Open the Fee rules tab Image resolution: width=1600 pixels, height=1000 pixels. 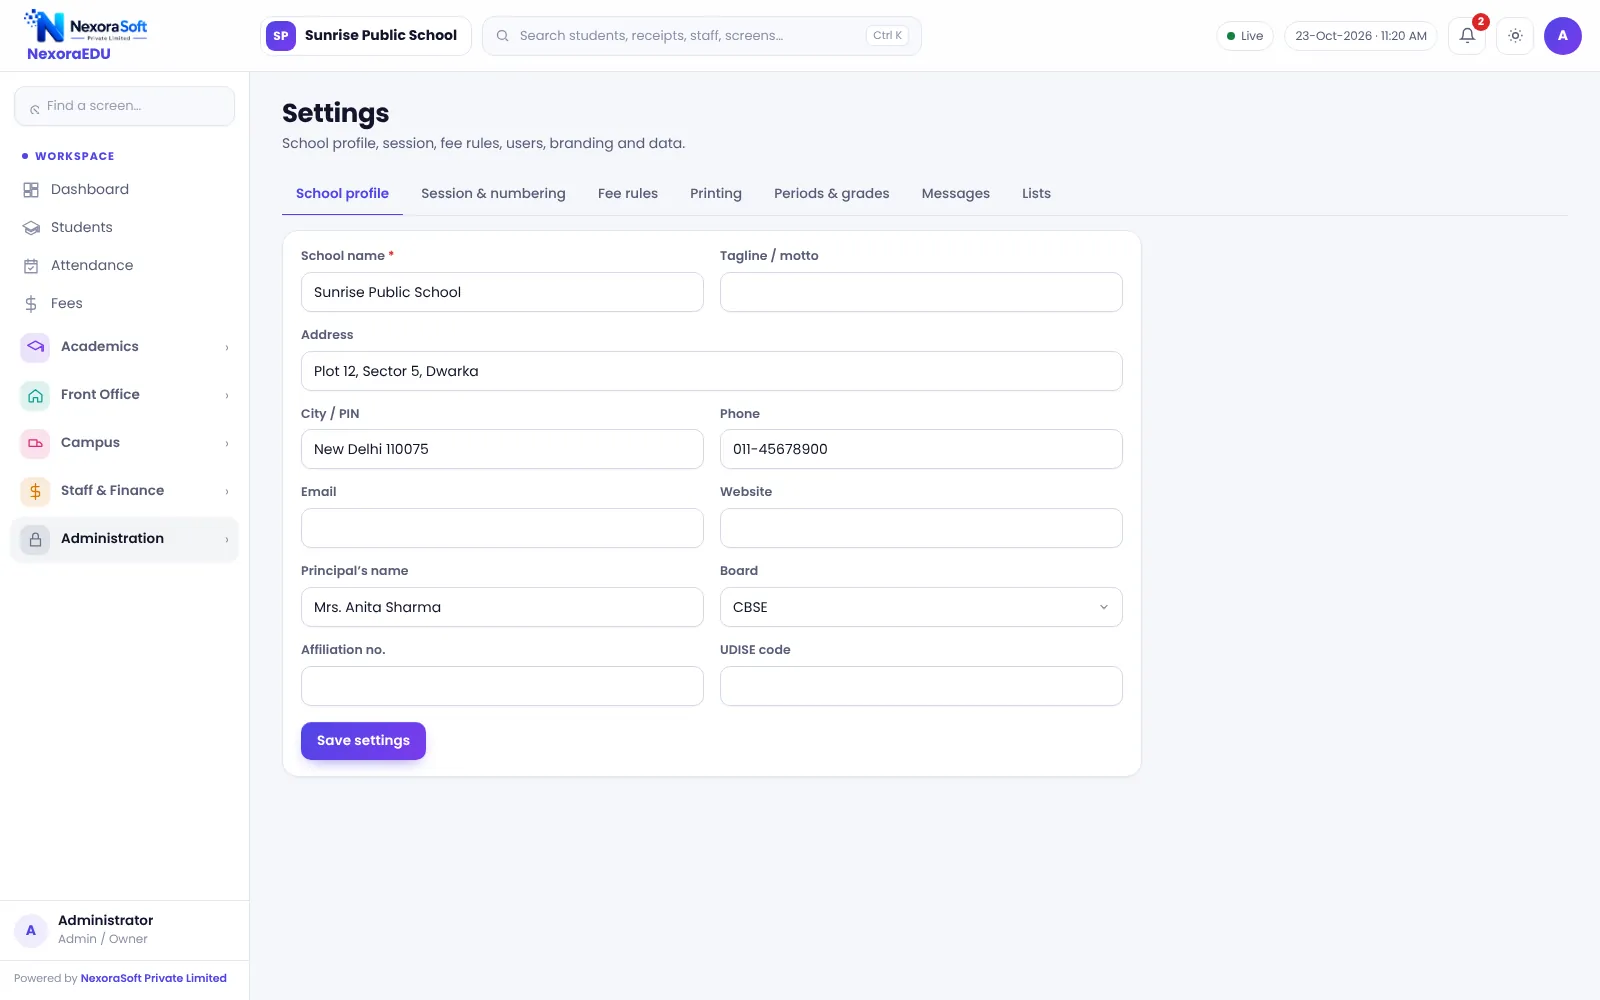[x=628, y=194]
